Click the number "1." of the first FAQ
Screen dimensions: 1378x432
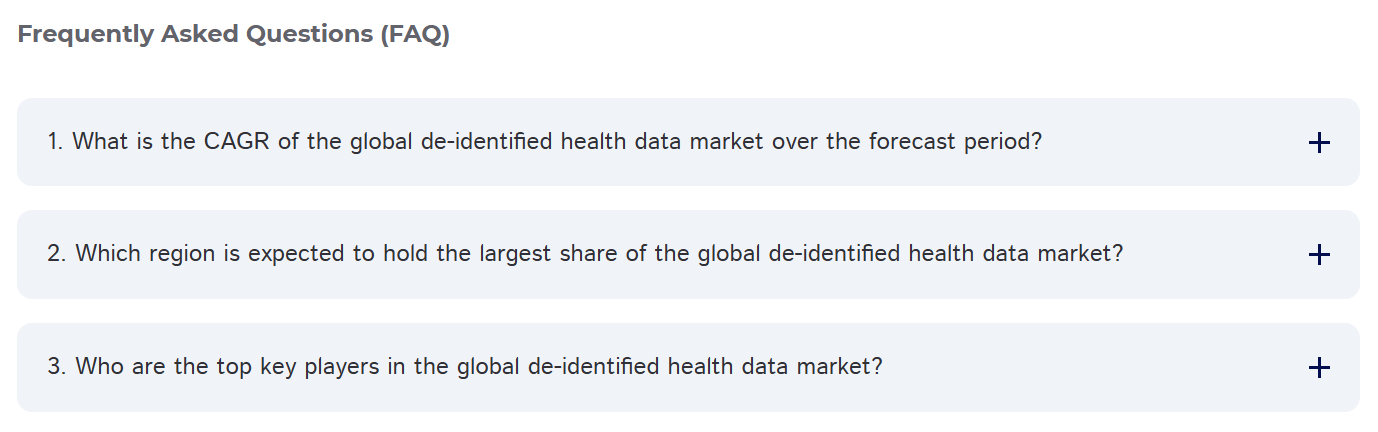pyautogui.click(x=56, y=142)
